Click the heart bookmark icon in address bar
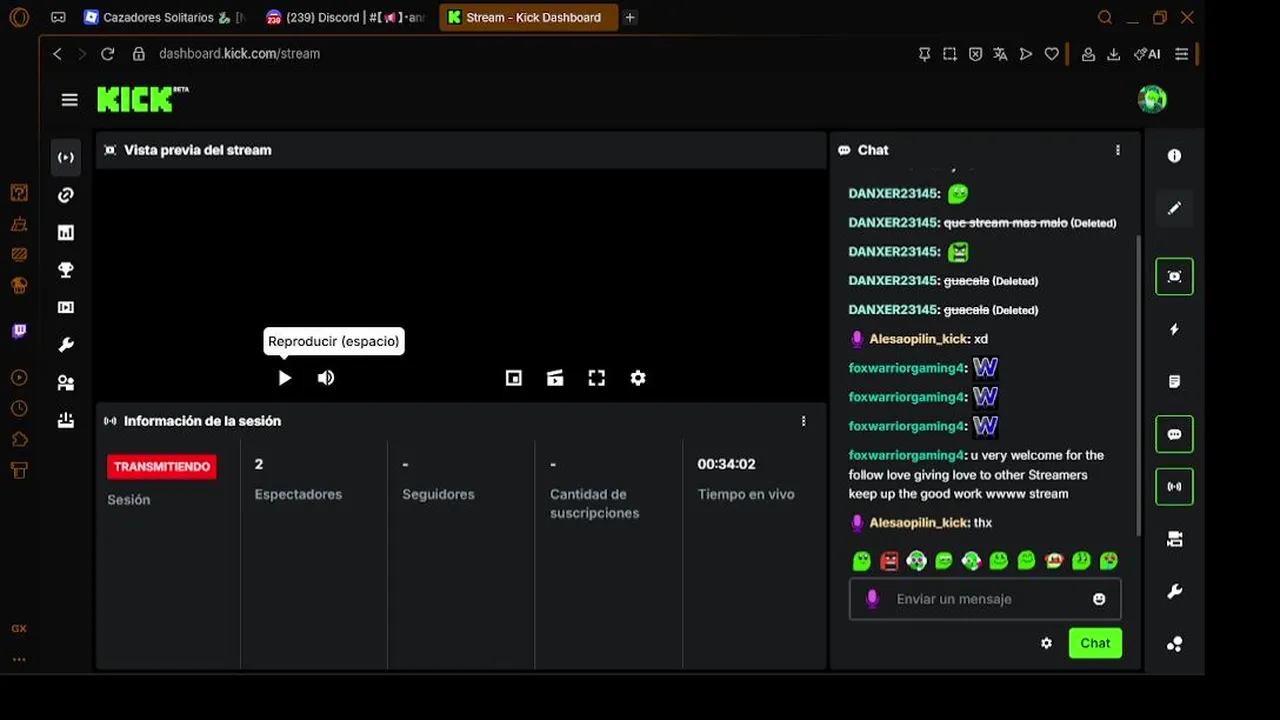Screen dimensions: 1280x720 [x=1051, y=54]
